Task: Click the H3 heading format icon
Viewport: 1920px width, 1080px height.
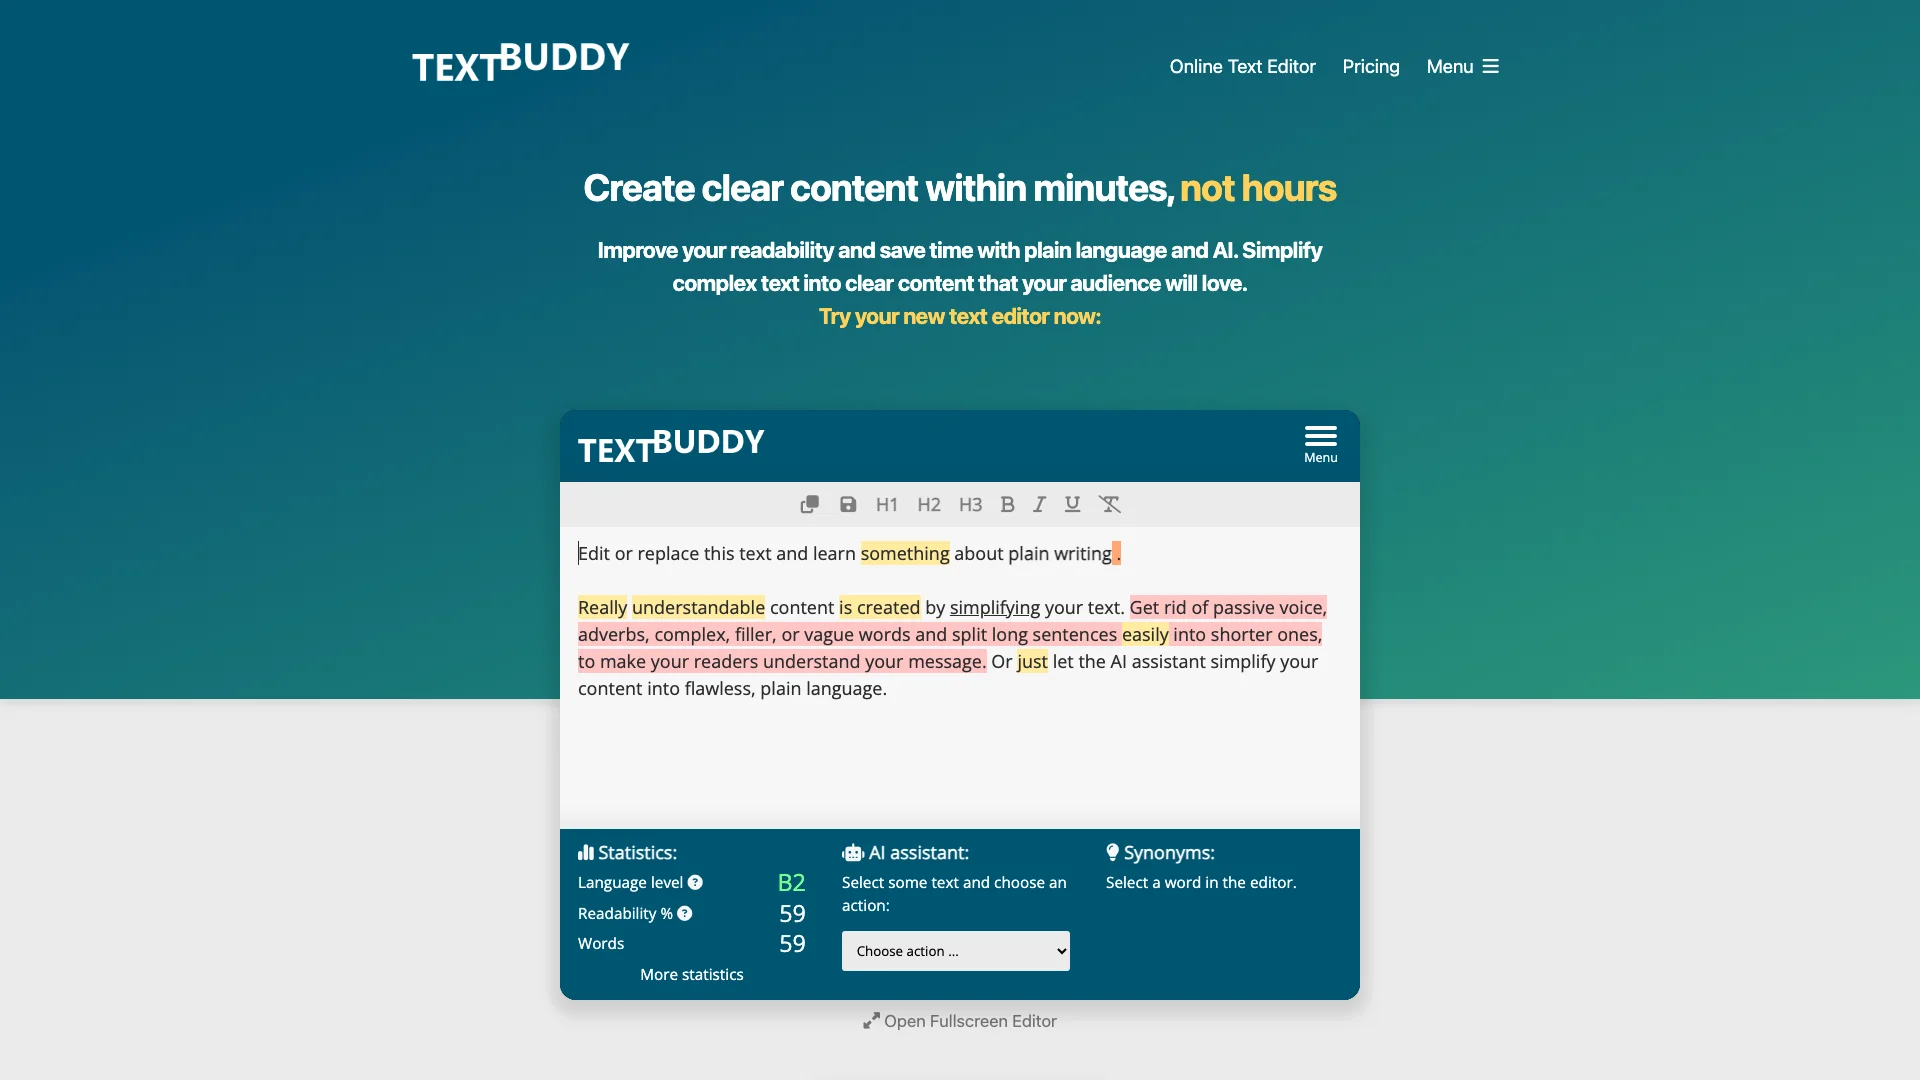Action: 969,504
